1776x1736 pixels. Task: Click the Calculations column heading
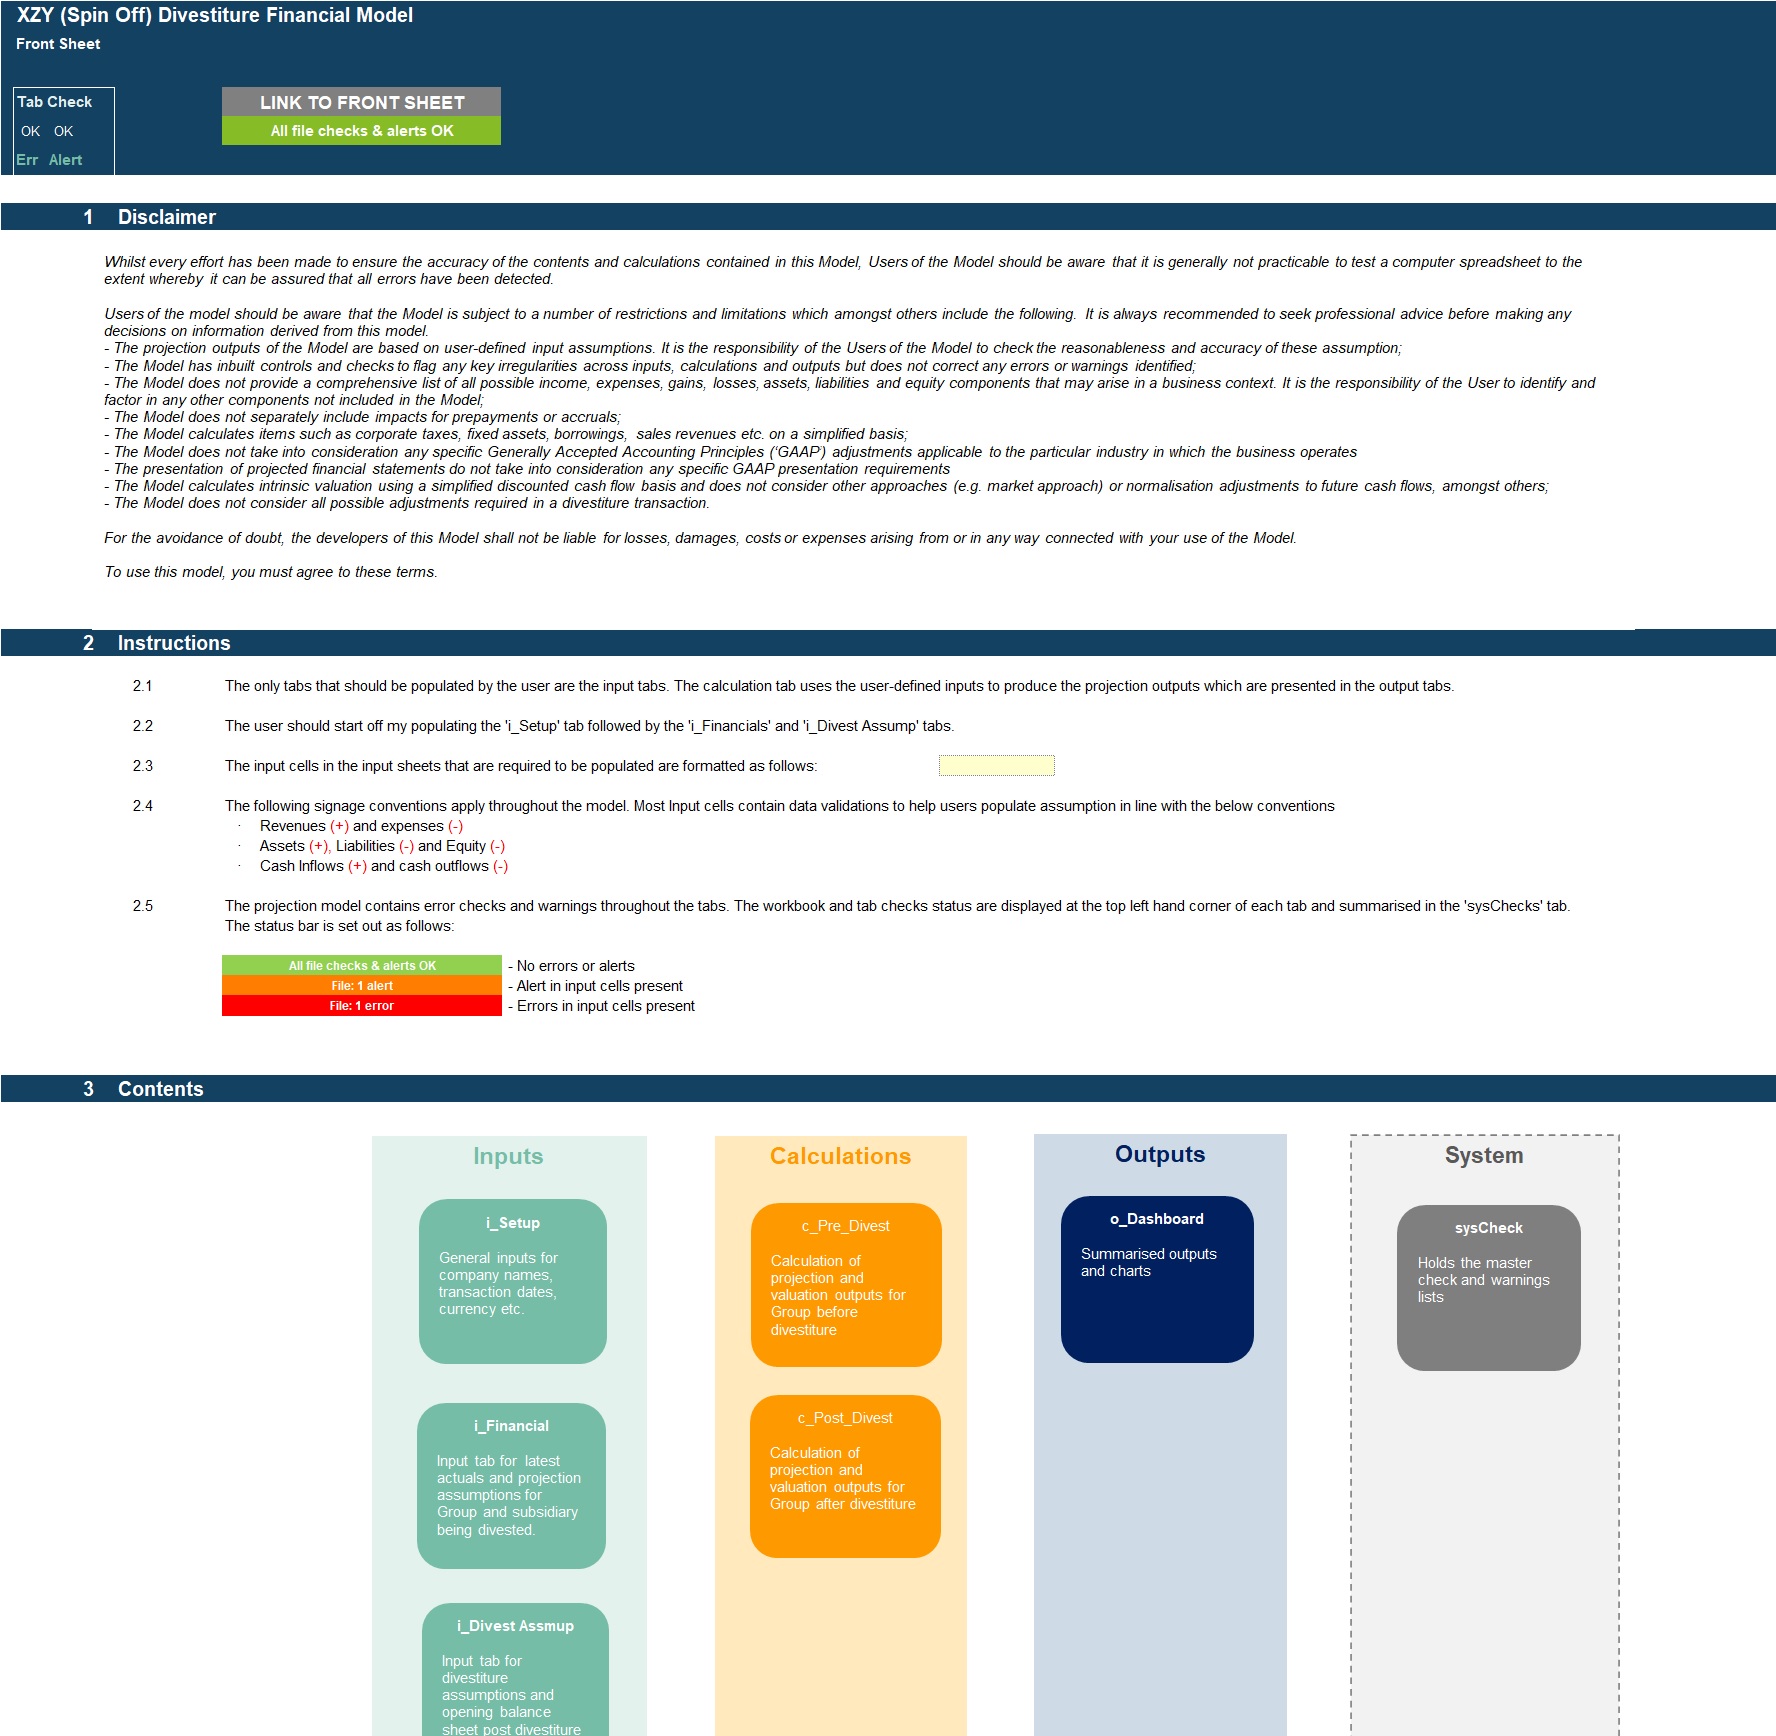click(x=840, y=1156)
